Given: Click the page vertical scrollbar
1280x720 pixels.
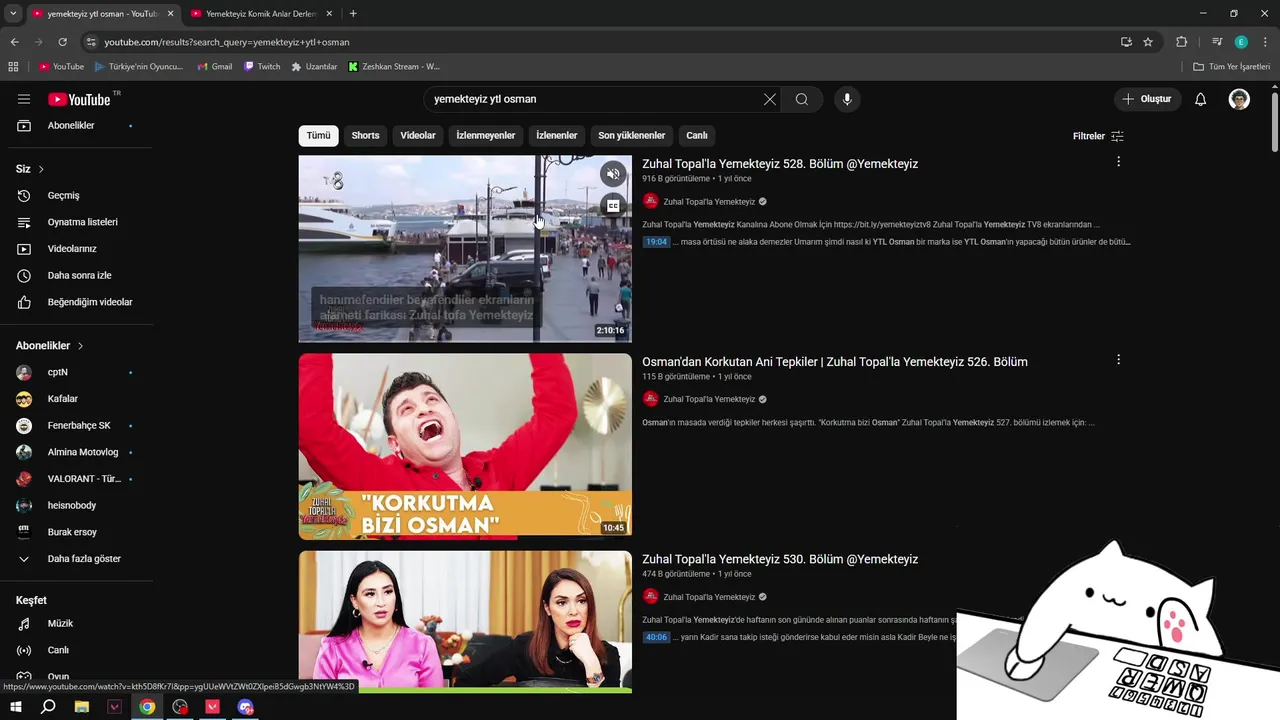Looking at the screenshot, I should pos(1274,122).
